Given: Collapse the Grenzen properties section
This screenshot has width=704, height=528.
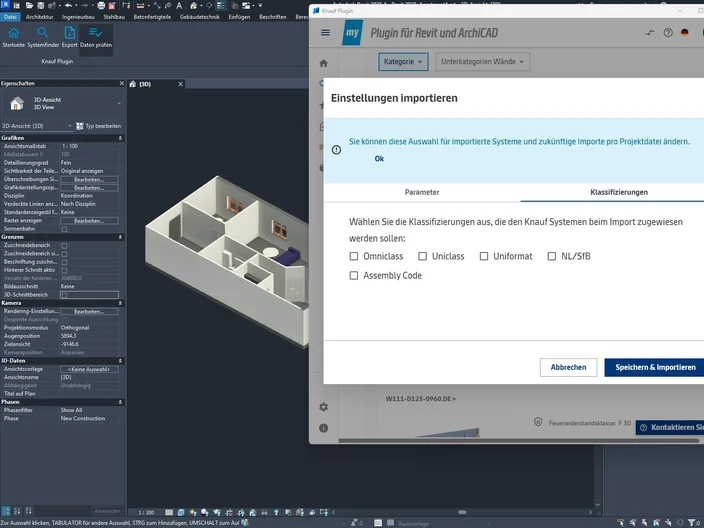Looking at the screenshot, I should coord(120,237).
